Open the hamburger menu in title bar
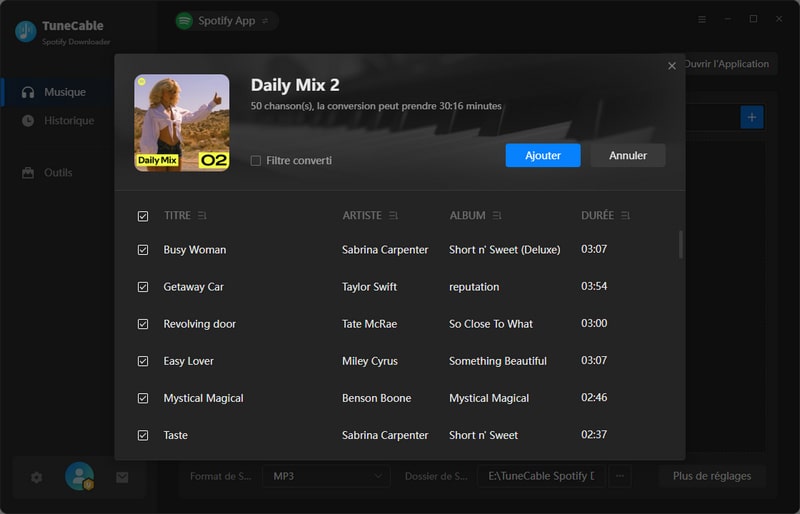The image size is (800, 514). pos(701,19)
